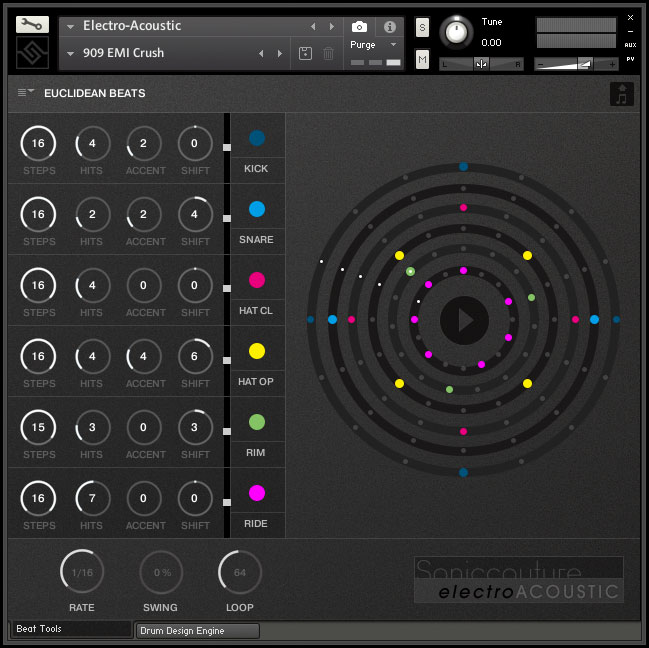Click the SNARE label button
This screenshot has height=648, width=649.
(256, 240)
